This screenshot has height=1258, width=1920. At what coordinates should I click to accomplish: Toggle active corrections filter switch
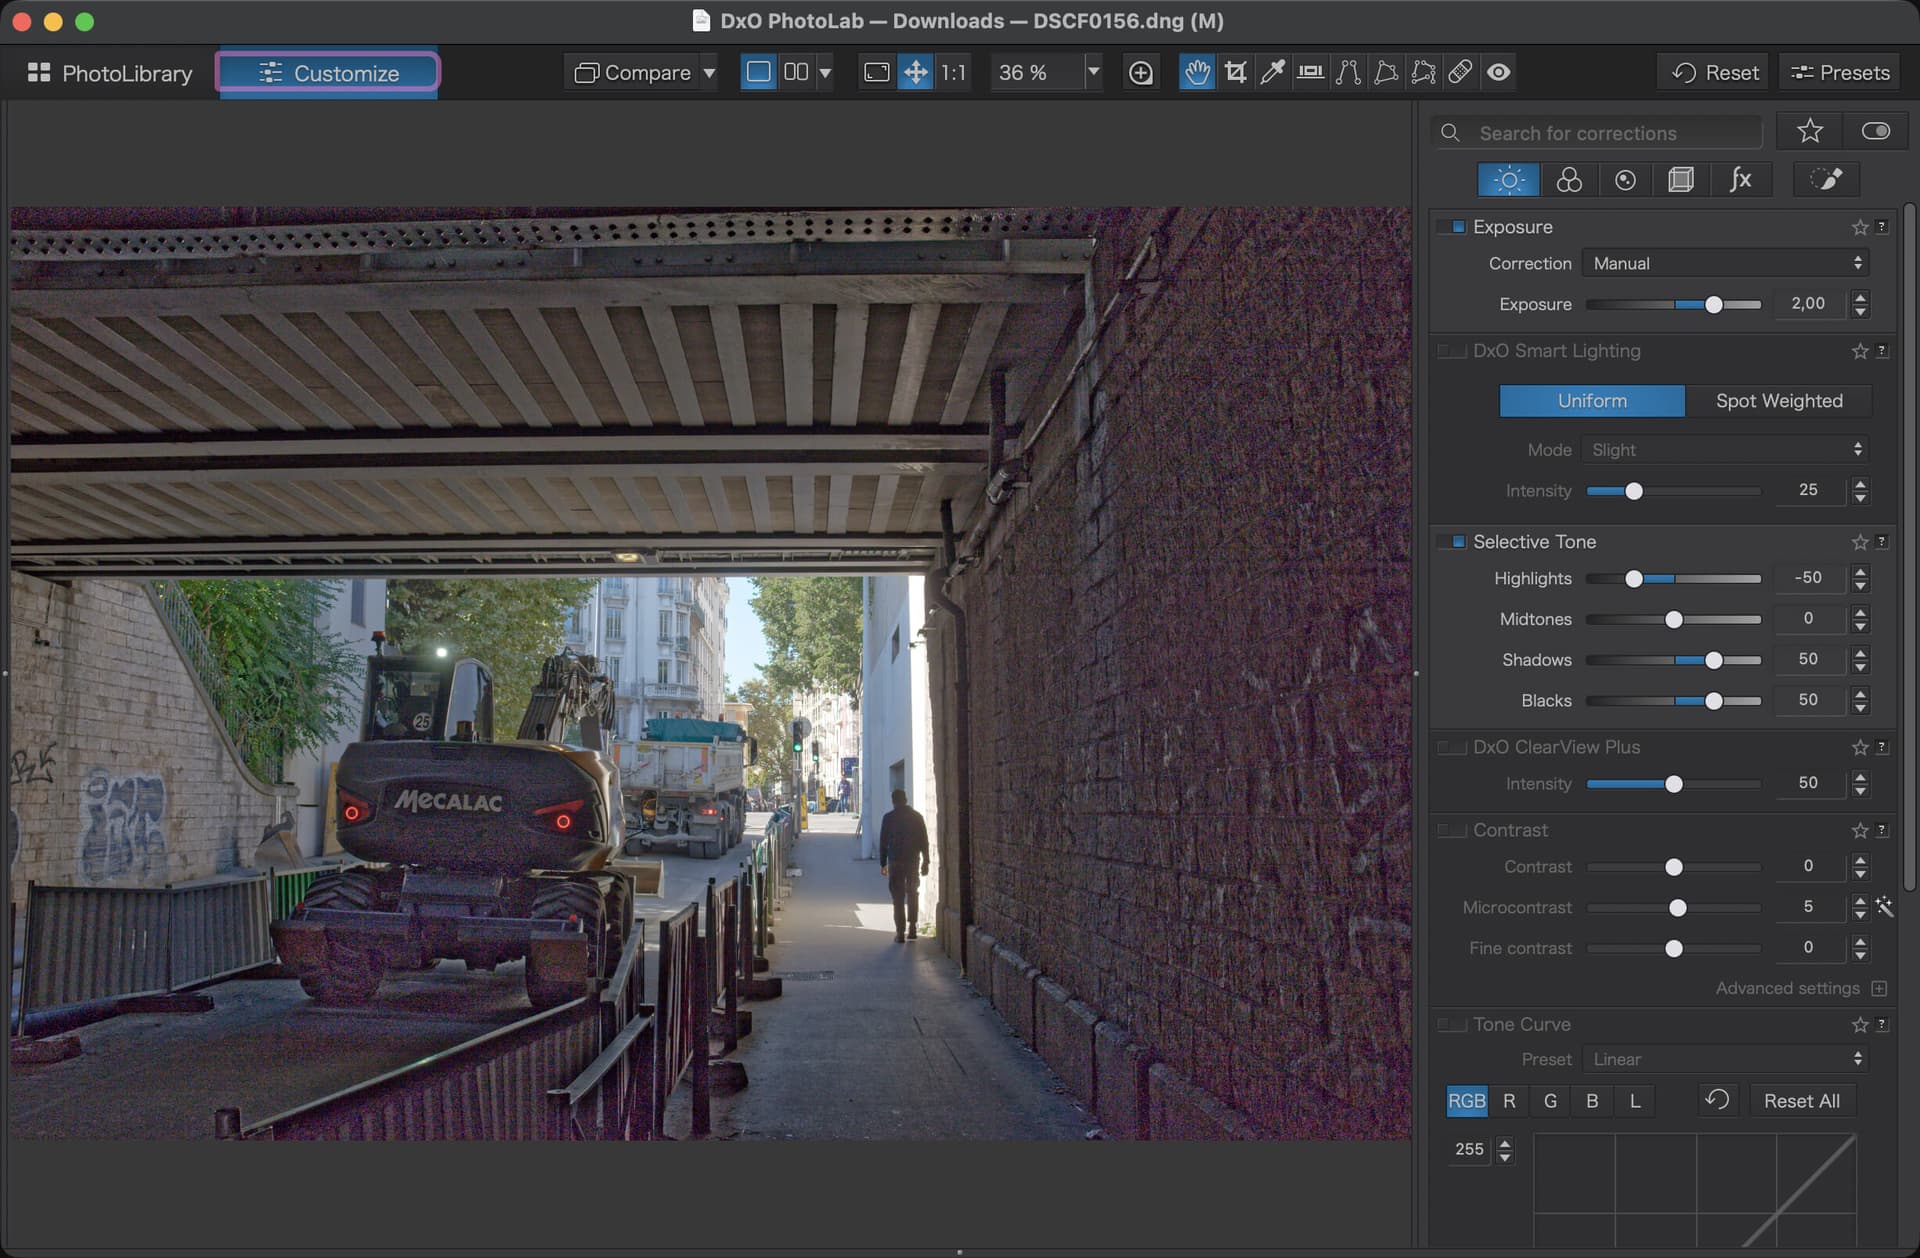[1875, 132]
